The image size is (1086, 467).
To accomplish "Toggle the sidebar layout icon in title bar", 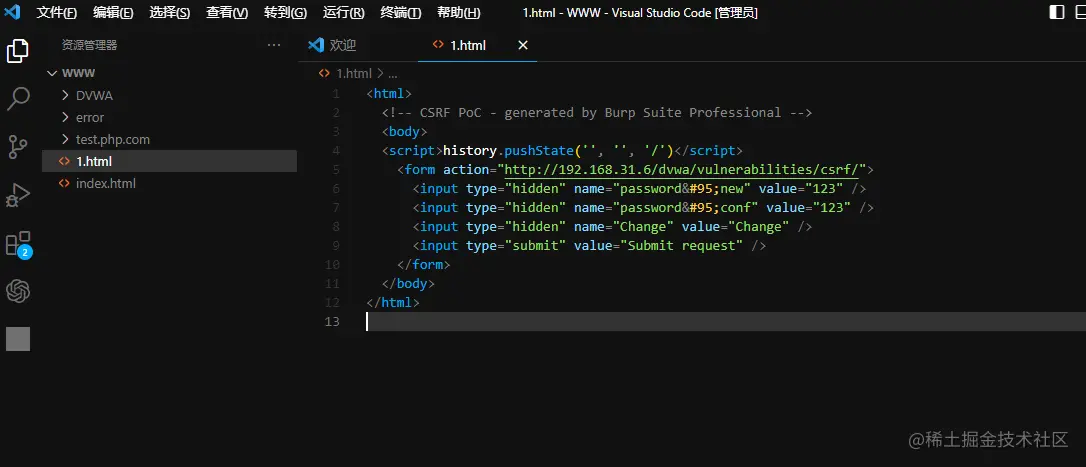I will coord(1057,12).
